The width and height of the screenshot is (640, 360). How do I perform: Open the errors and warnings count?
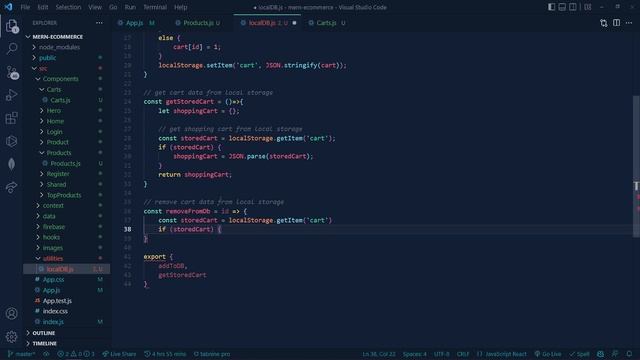pyautogui.click(x=76, y=354)
